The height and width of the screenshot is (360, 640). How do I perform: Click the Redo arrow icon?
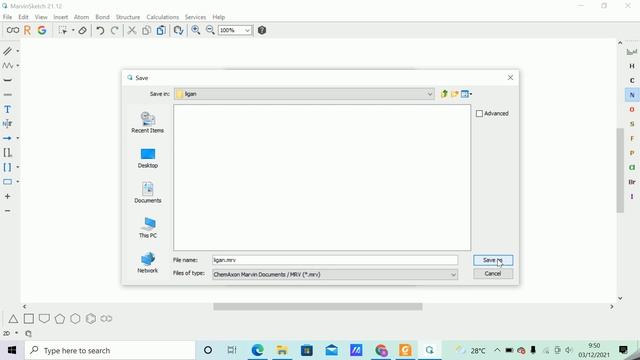[115, 30]
